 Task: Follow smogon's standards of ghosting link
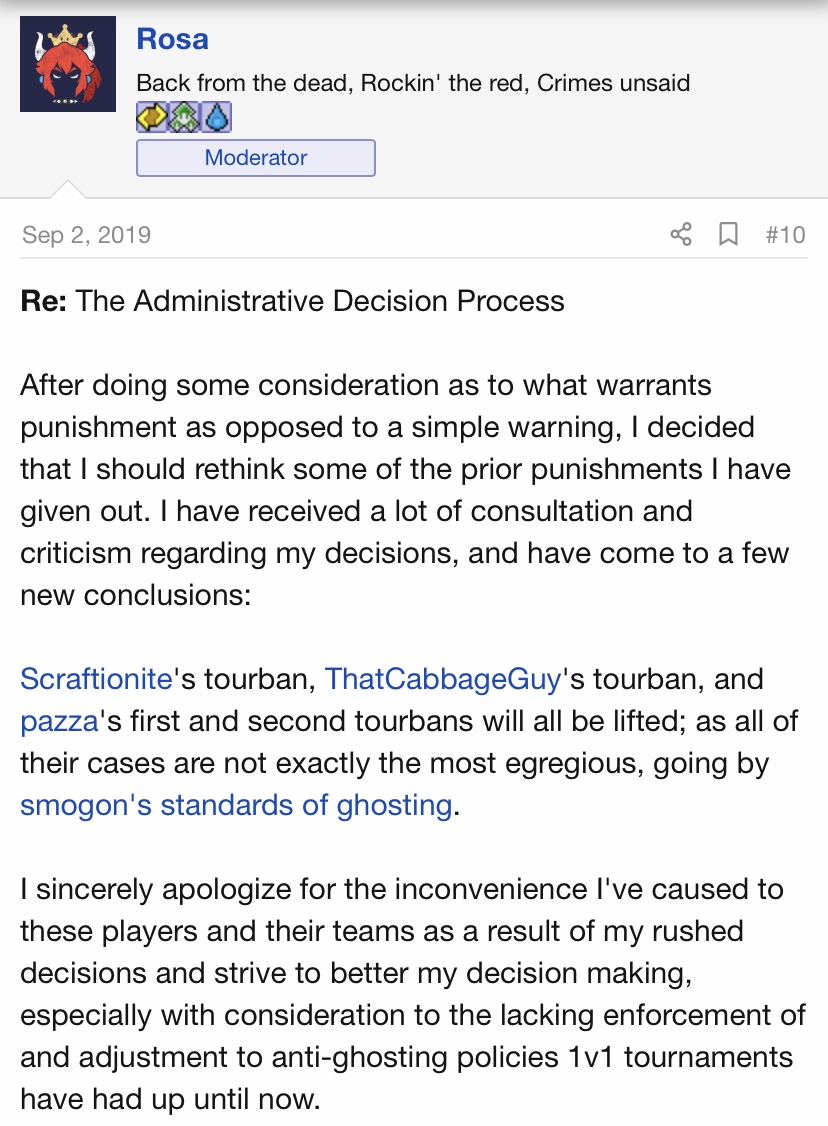click(x=236, y=805)
